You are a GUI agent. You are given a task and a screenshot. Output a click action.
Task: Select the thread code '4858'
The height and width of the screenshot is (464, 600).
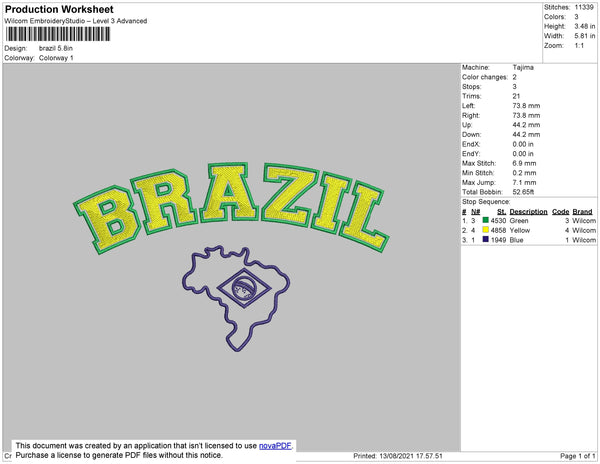tap(498, 230)
